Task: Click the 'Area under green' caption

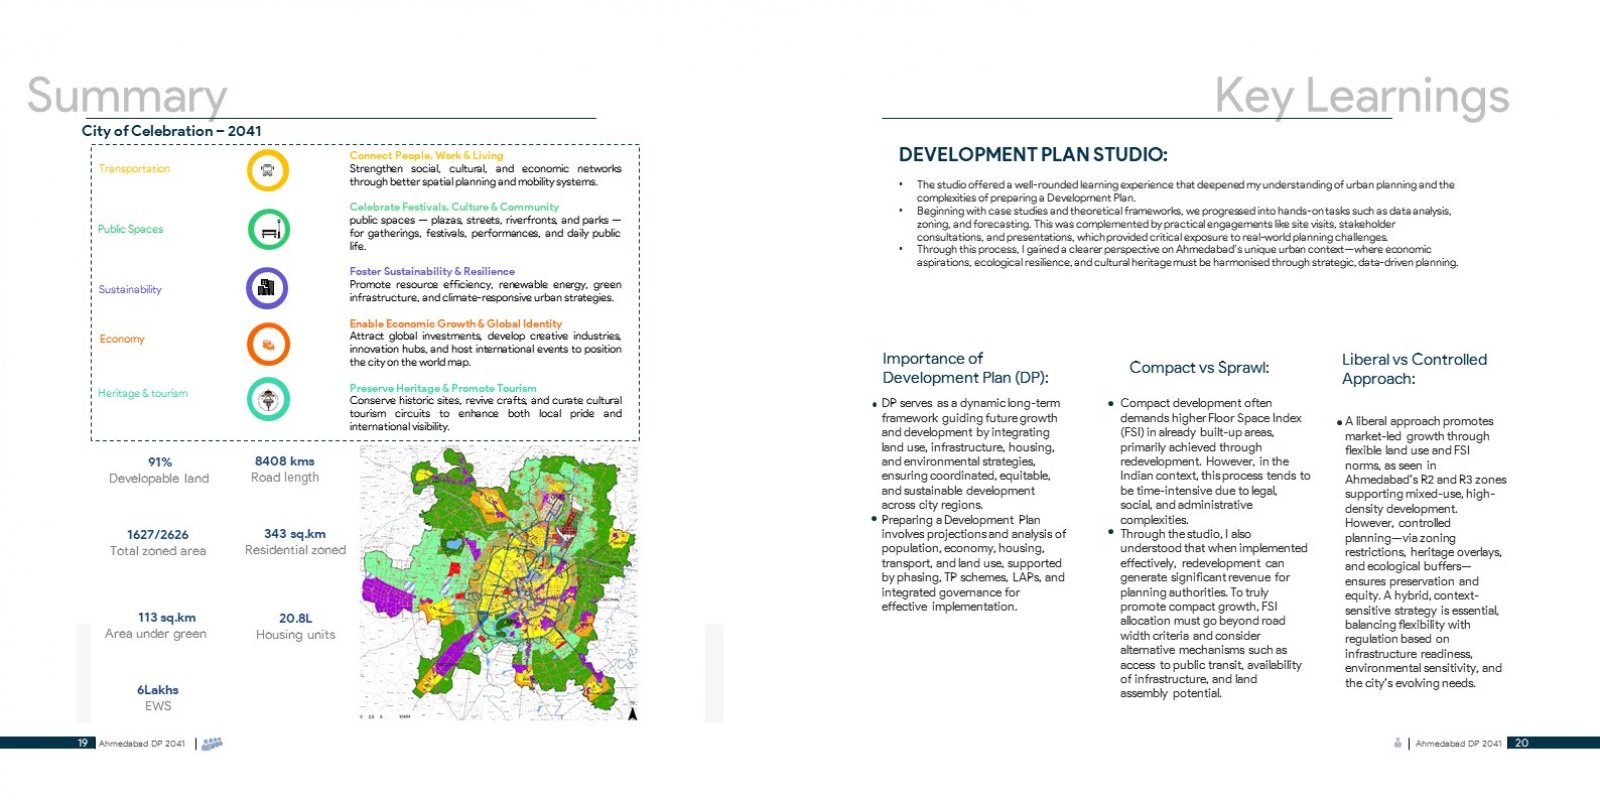Action: point(156,634)
